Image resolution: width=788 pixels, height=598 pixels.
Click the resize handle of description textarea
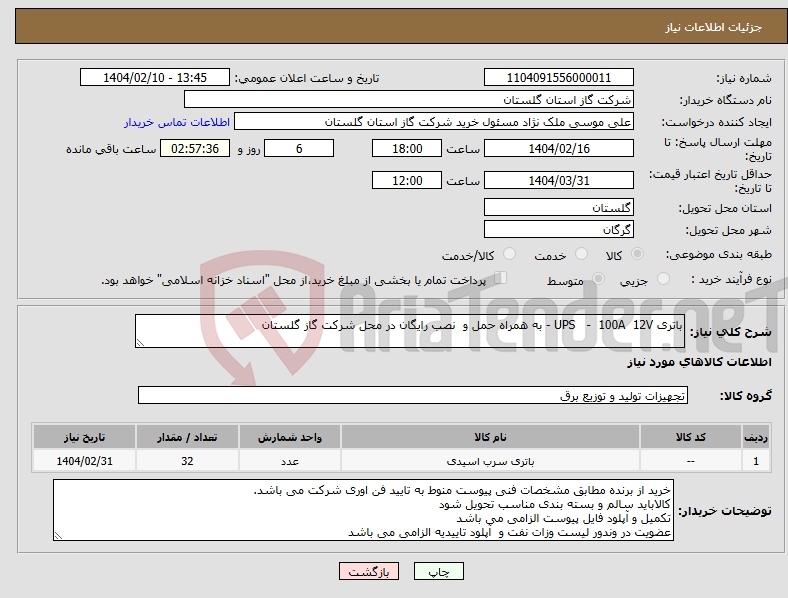pyautogui.click(x=140, y=343)
